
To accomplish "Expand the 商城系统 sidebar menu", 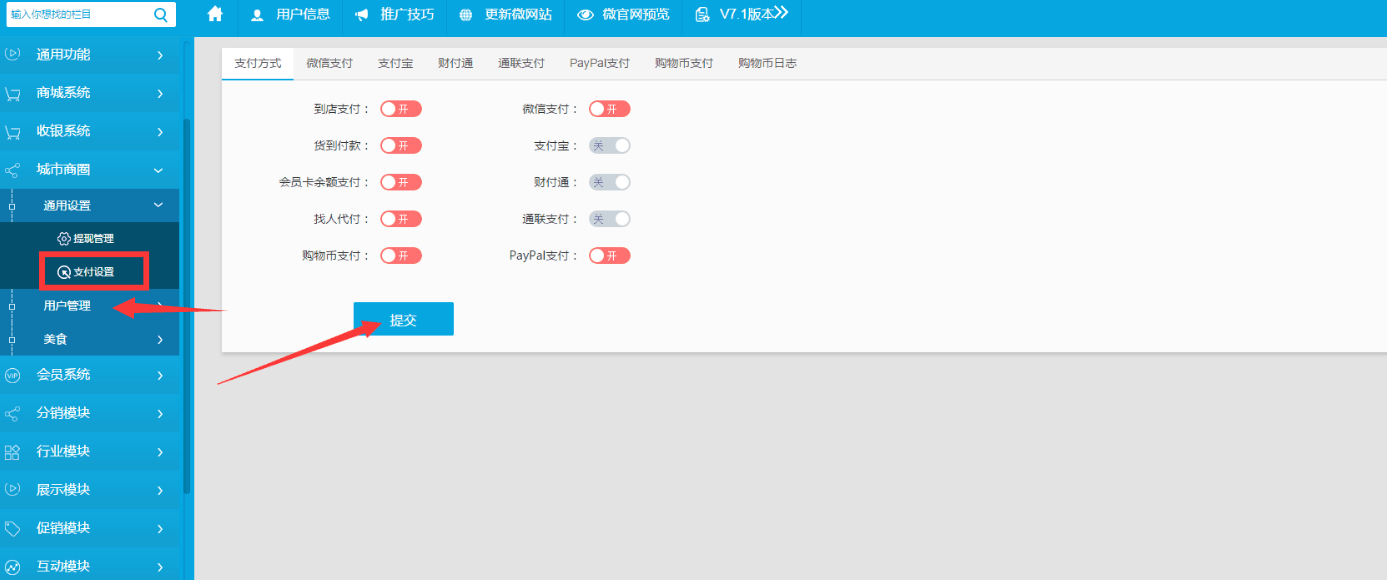I will [160, 93].
